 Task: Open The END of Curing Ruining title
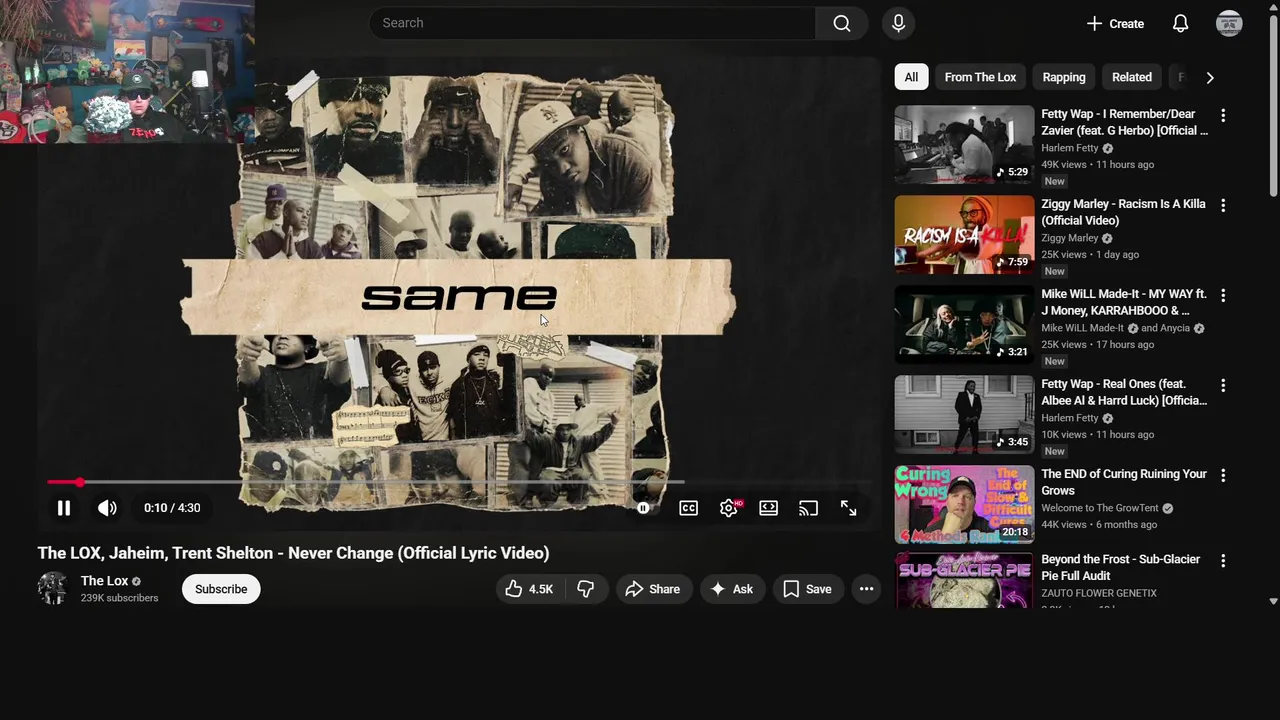point(1124,482)
